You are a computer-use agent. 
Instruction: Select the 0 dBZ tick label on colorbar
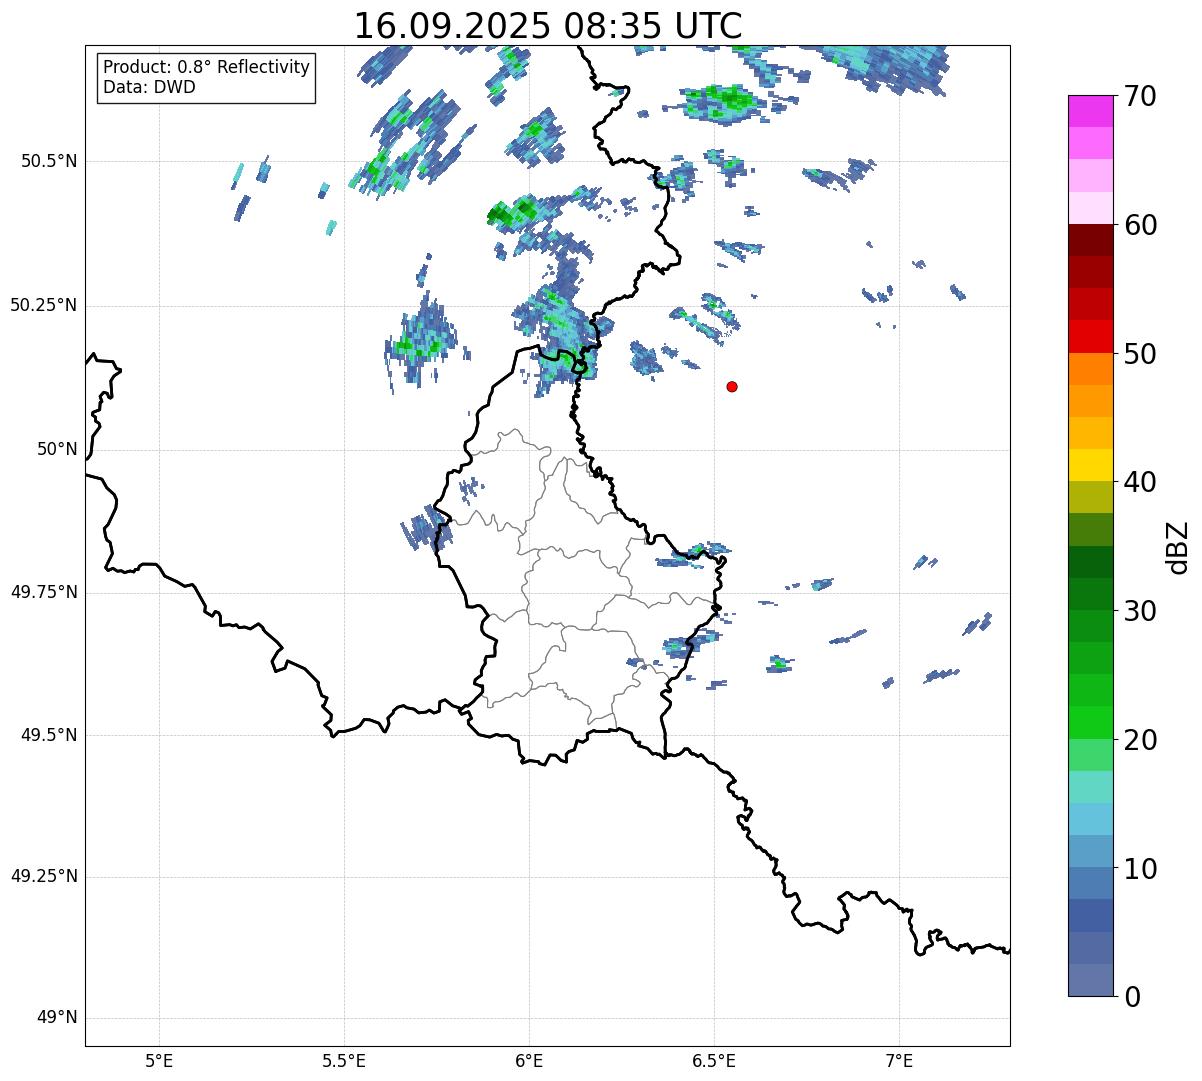click(x=1131, y=997)
